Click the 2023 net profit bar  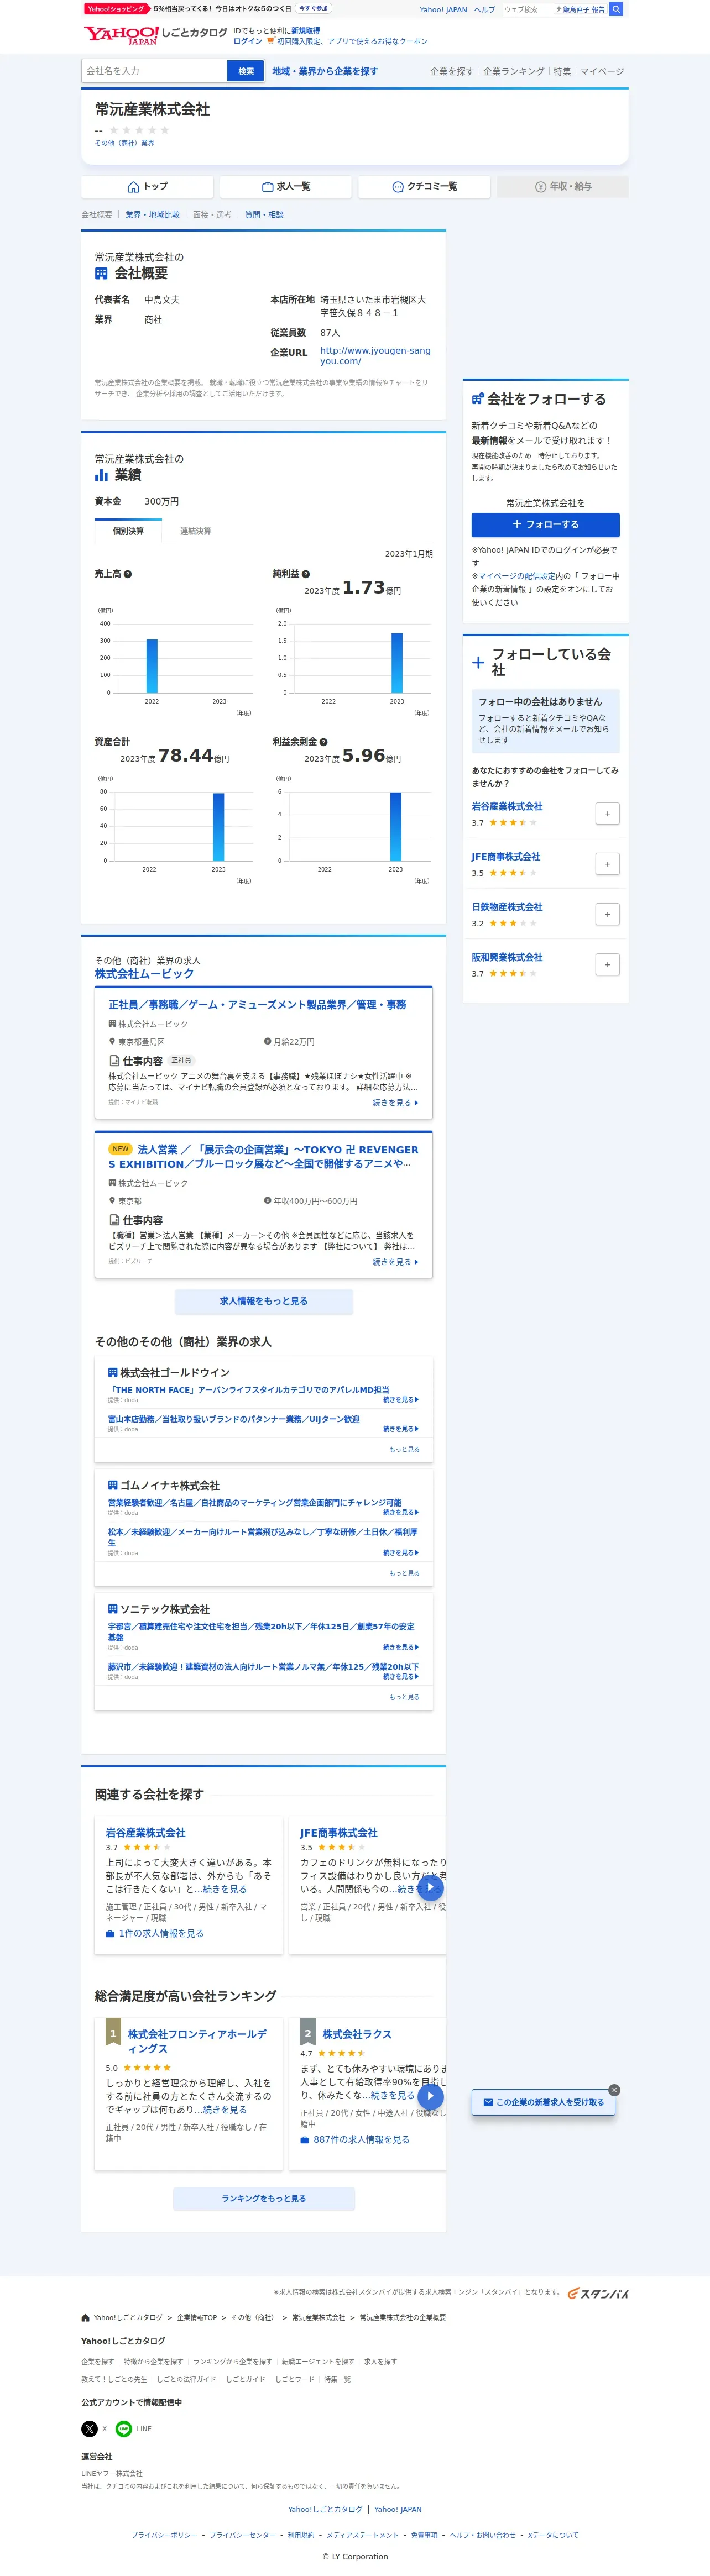pos(397,663)
